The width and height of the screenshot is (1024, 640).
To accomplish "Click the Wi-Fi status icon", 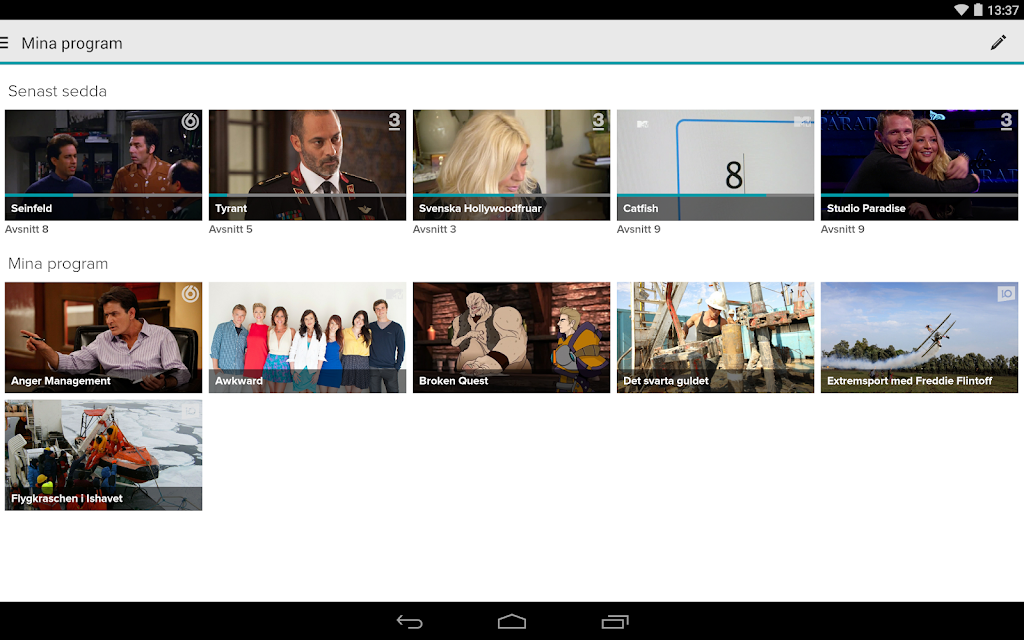I will pyautogui.click(x=961, y=10).
